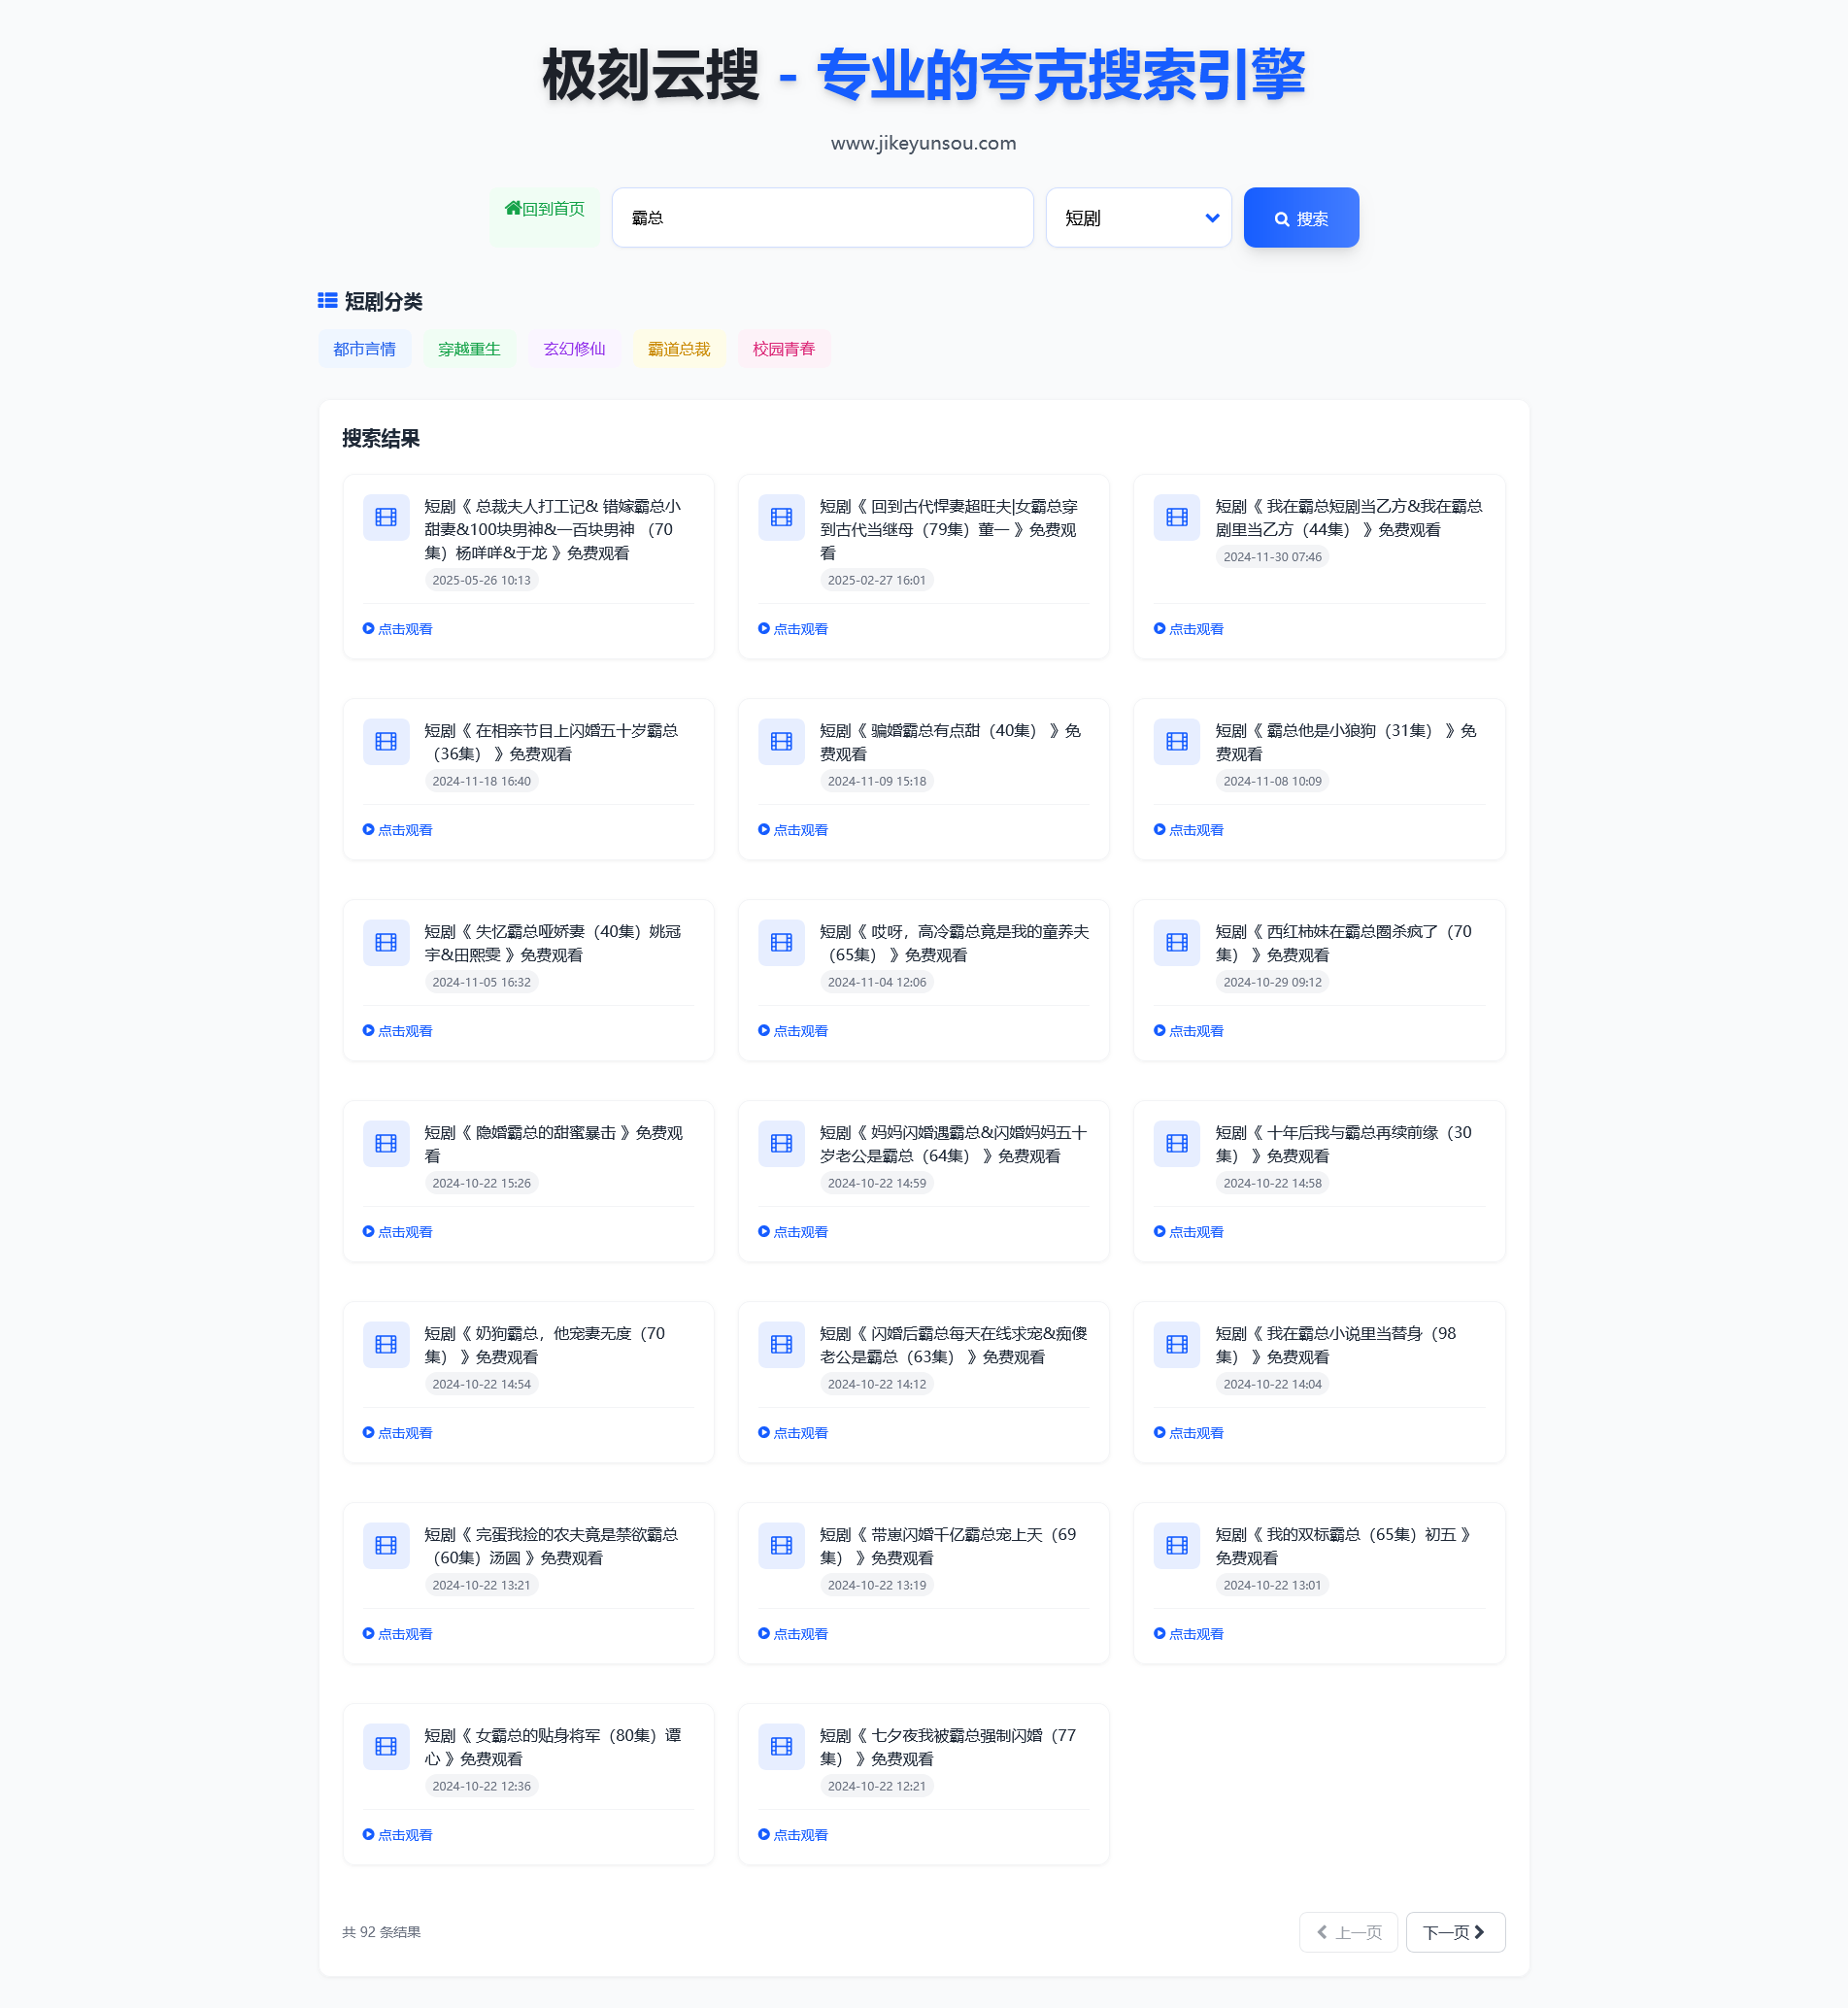Screen dimensions: 1848x2008
Task: Click the date 2025-02-27 16:01
Action: point(877,580)
